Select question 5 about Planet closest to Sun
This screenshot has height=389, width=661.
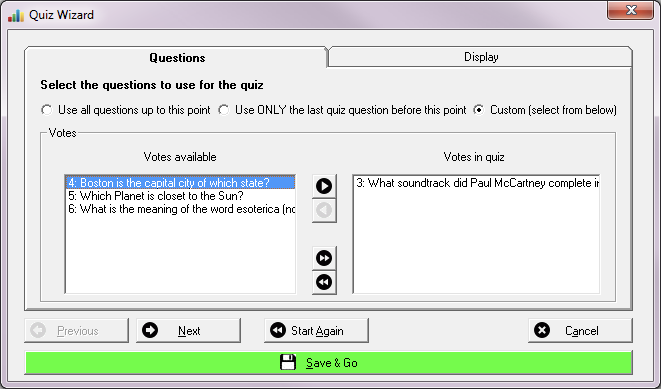pyautogui.click(x=180, y=196)
